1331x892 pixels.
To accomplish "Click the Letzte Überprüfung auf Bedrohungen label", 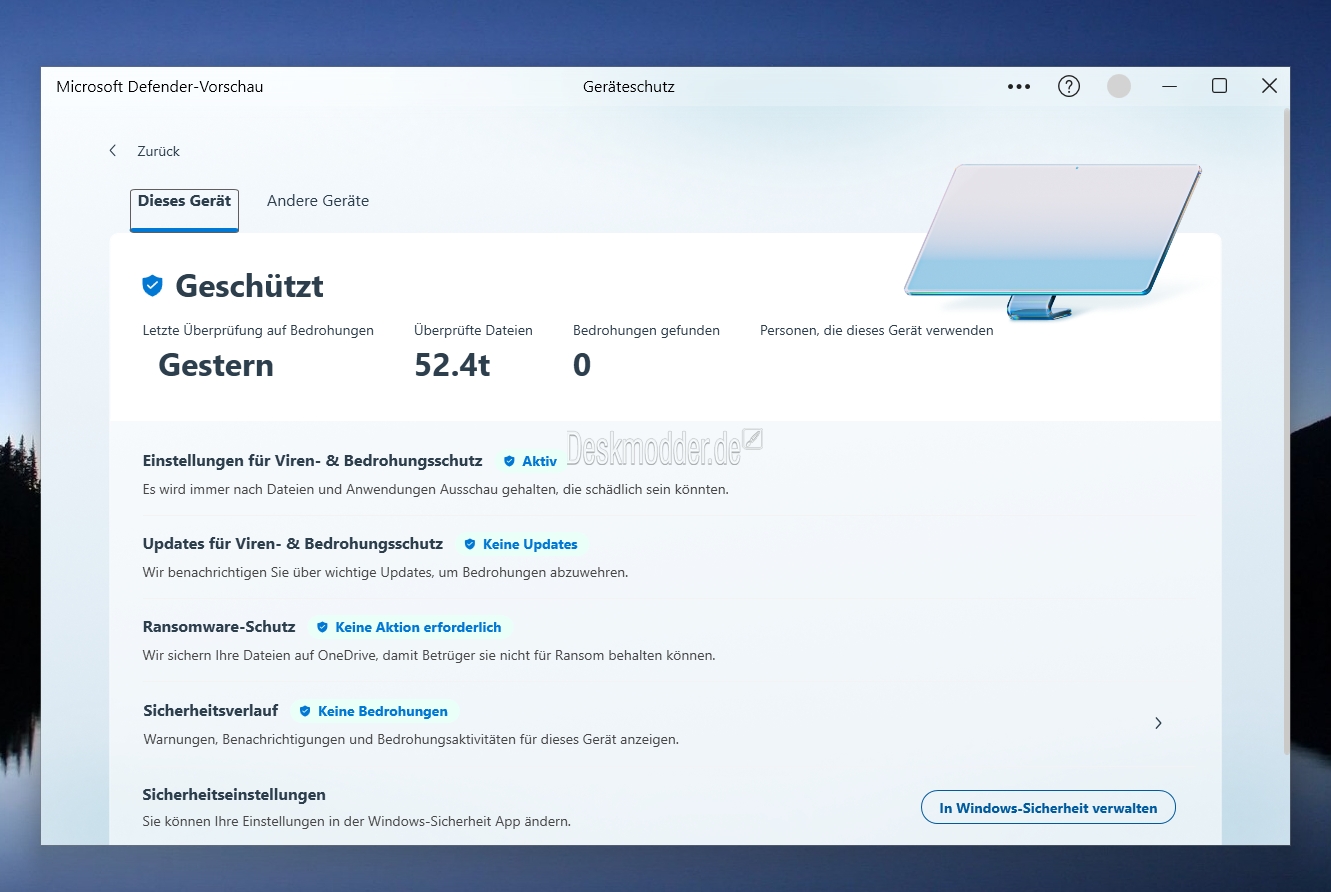I will tap(258, 330).
